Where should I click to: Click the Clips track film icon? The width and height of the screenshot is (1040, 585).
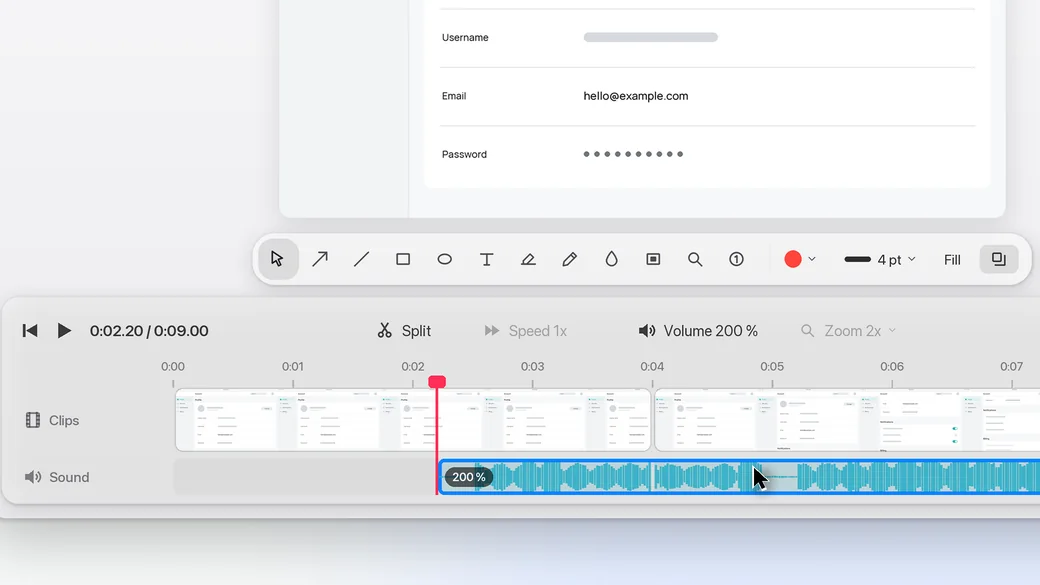click(32, 420)
